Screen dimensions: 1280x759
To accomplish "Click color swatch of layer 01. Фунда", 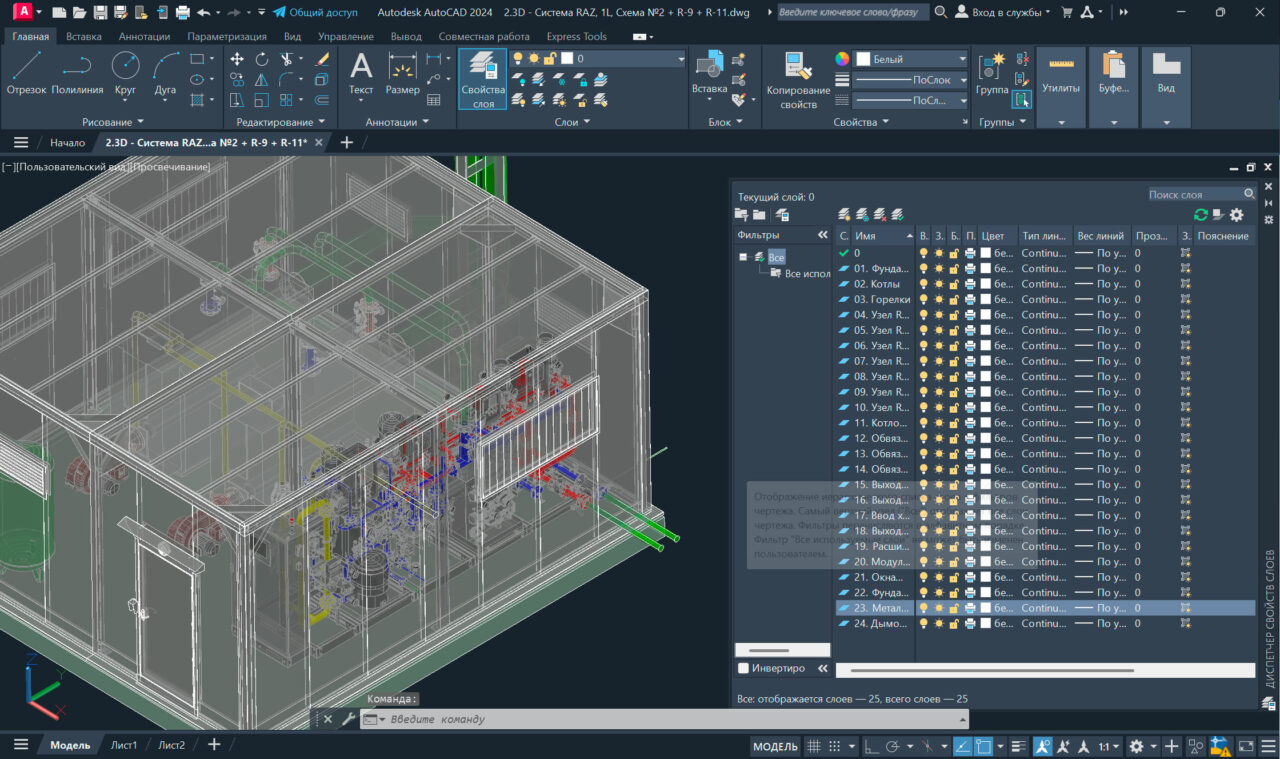I will 985,268.
